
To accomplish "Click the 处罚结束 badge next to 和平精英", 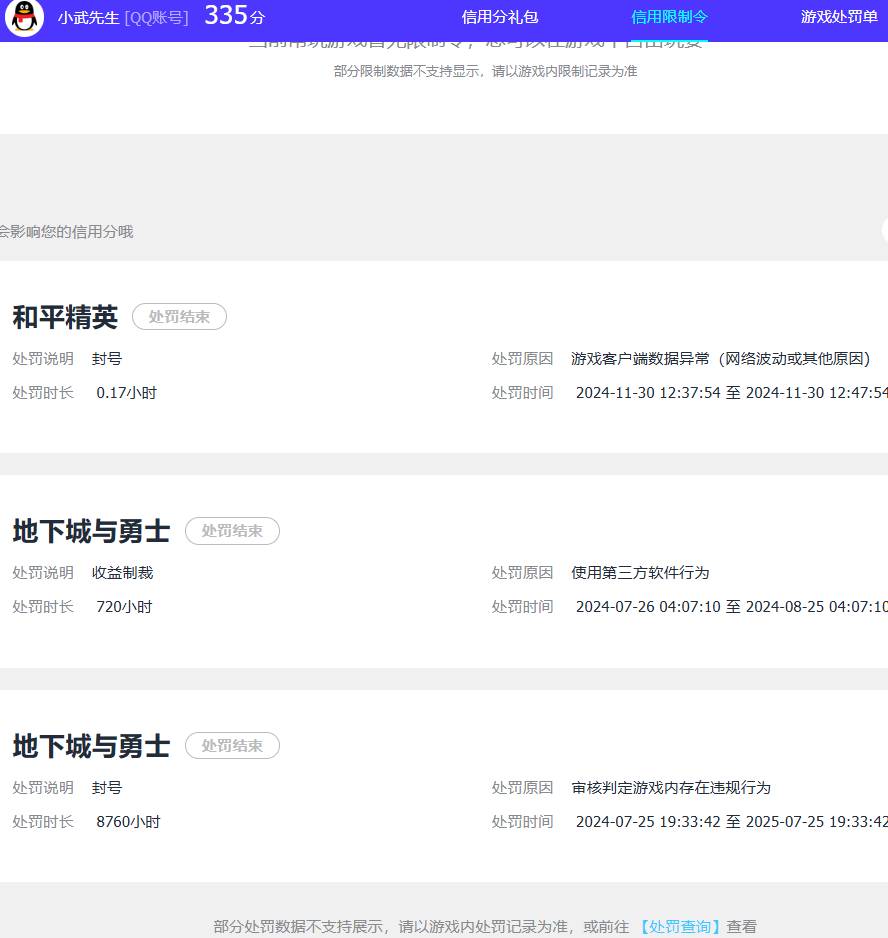I will tap(179, 316).
